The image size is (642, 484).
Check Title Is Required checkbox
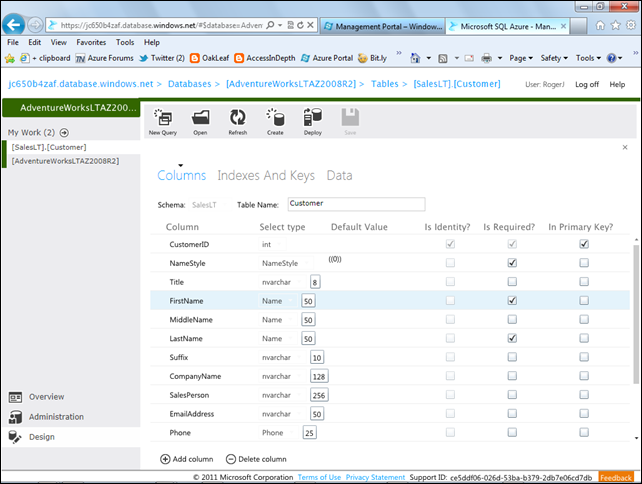(x=512, y=282)
